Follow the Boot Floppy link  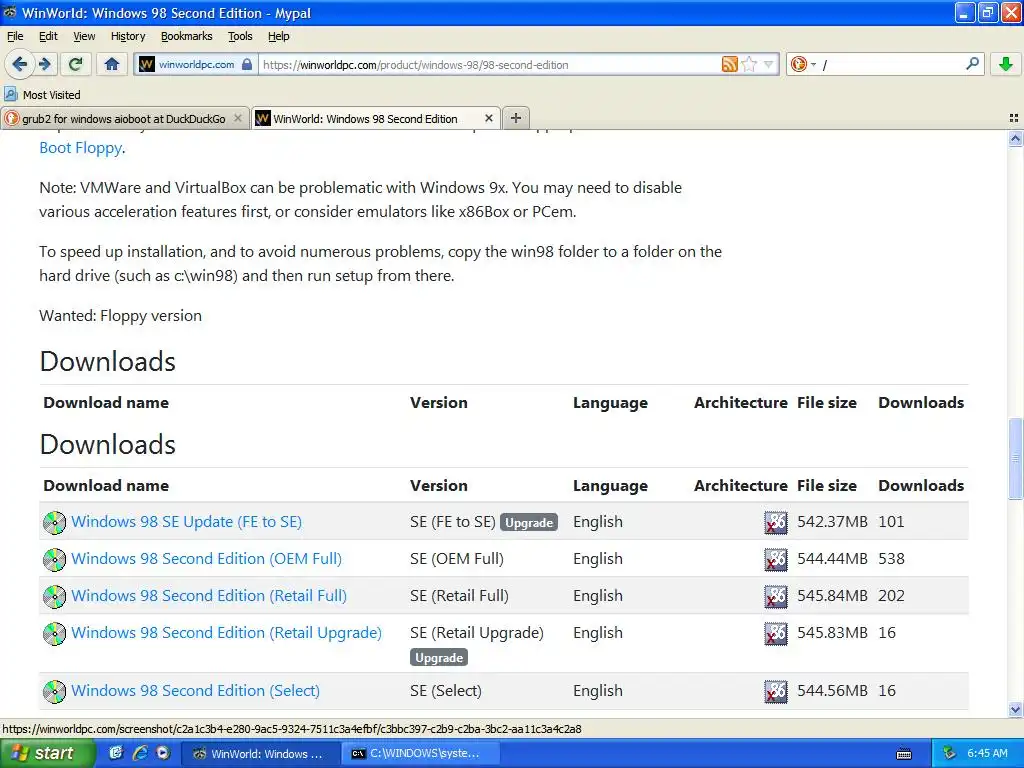[80, 148]
